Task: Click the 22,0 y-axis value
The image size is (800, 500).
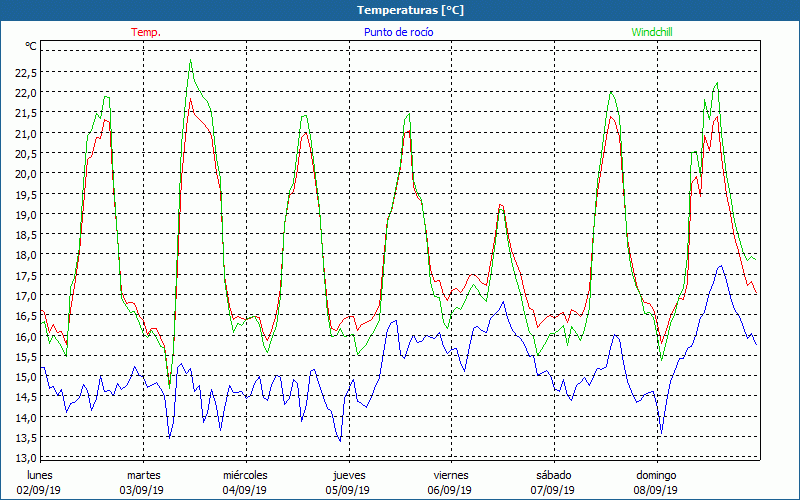Action: [x=26, y=93]
